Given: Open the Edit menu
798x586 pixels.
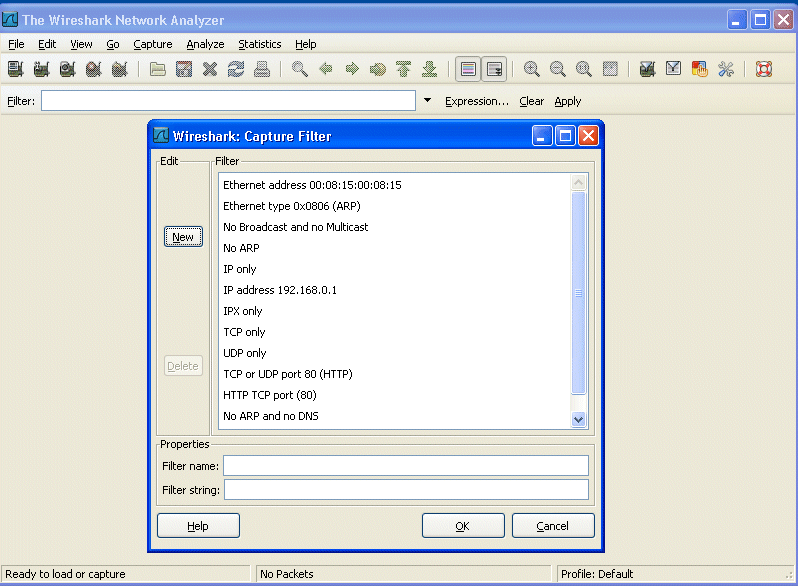Looking at the screenshot, I should pyautogui.click(x=47, y=44).
